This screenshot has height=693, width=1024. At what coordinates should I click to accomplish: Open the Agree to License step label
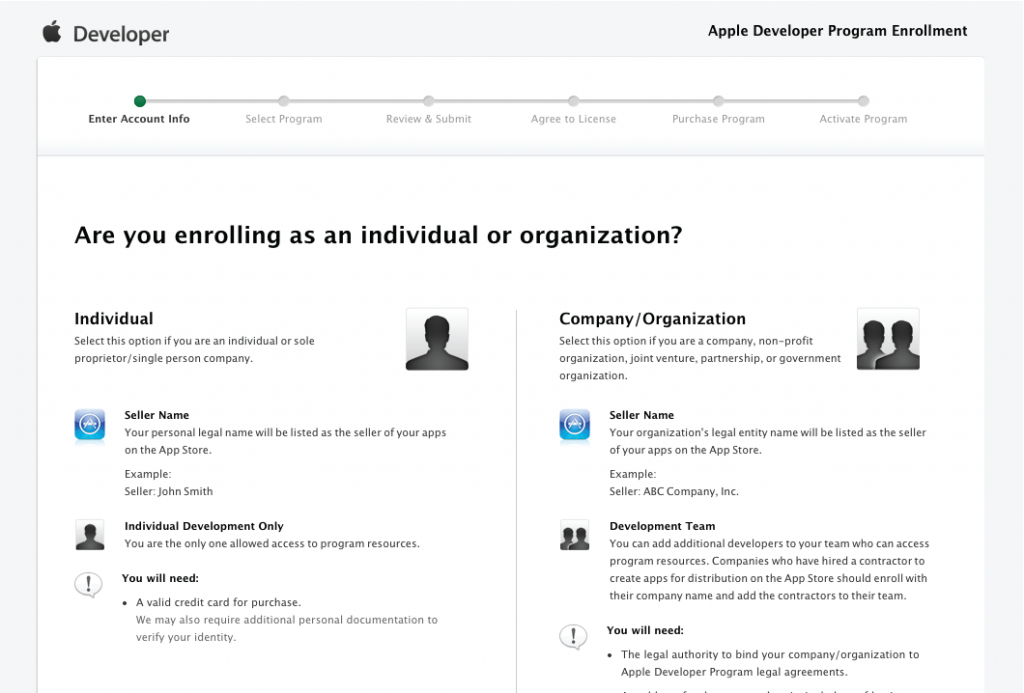pyautogui.click(x=573, y=119)
